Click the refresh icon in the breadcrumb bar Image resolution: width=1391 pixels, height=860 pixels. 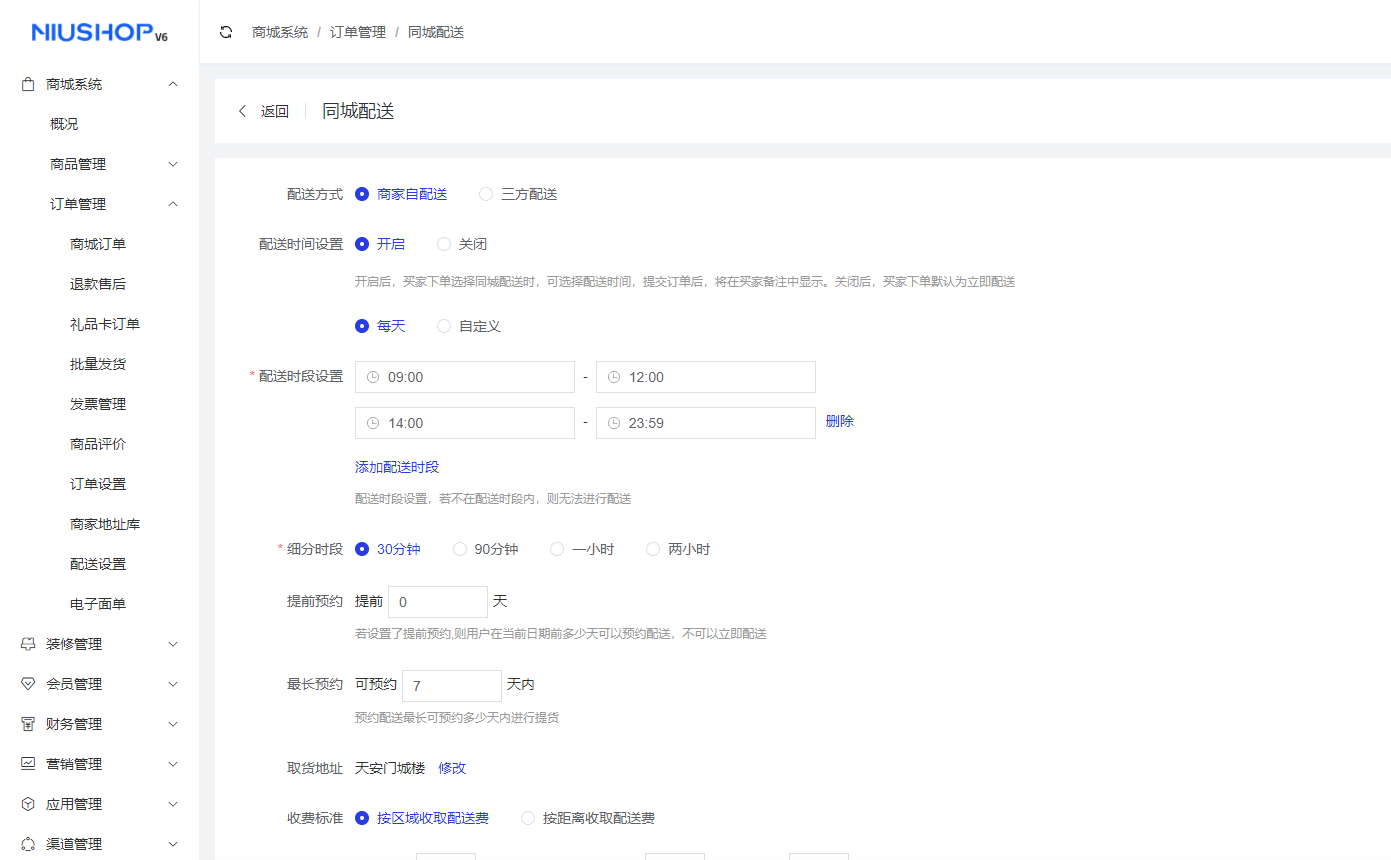225,31
